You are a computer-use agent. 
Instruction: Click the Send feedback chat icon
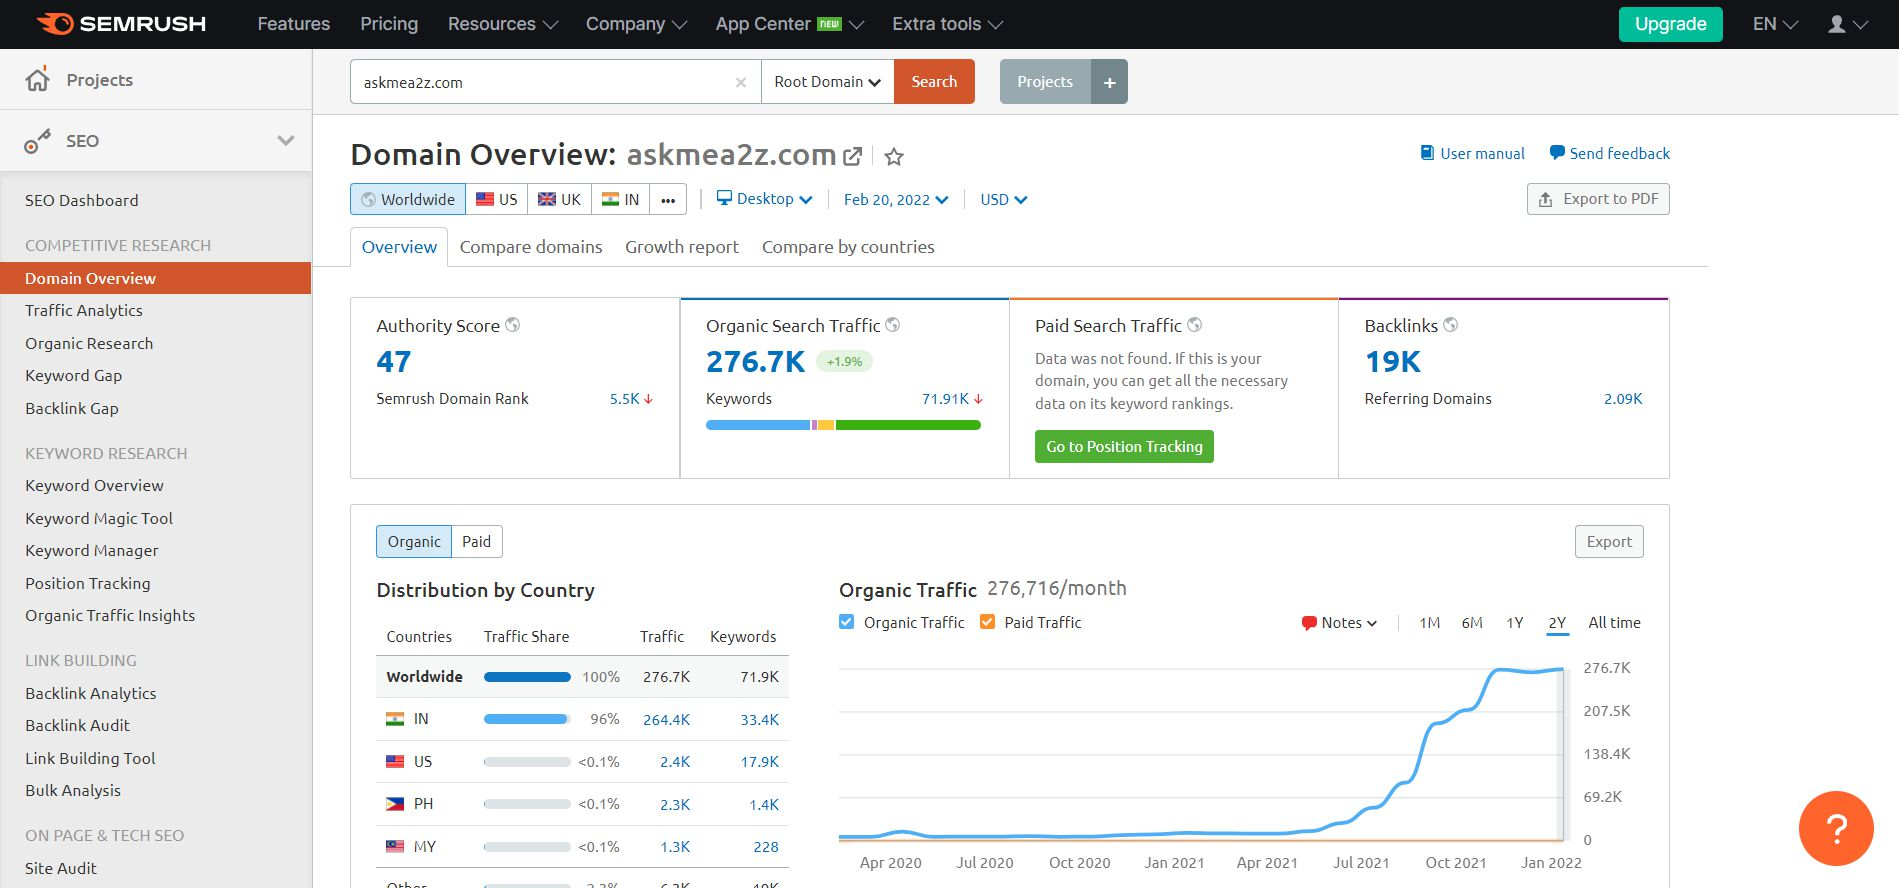[1557, 153]
